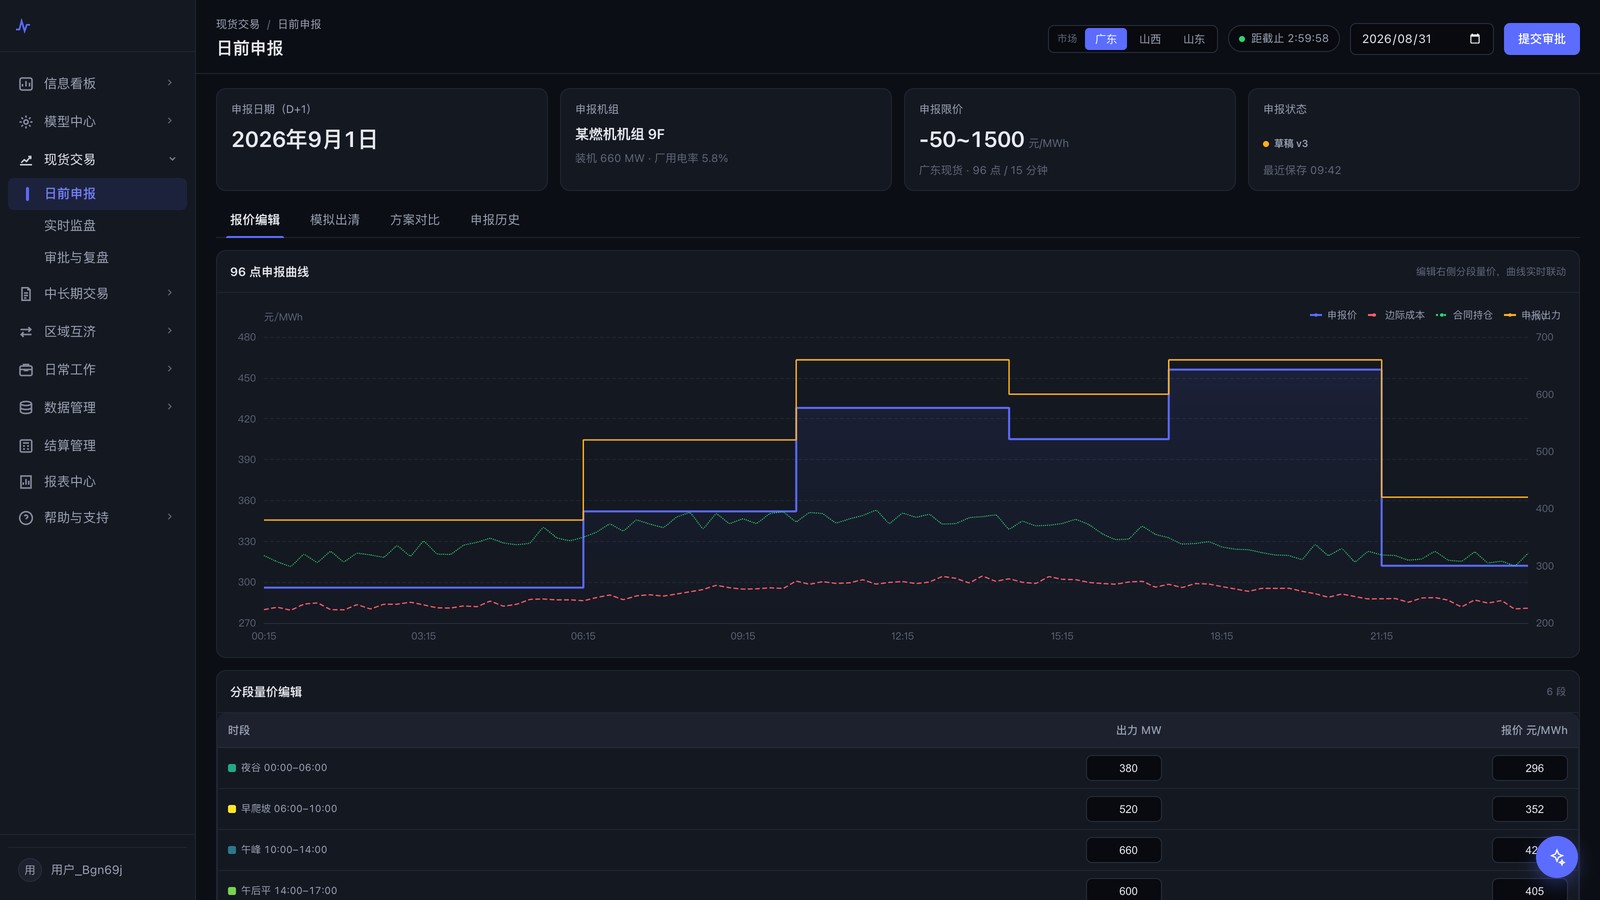Open 实时监盘 in the sidebar
Viewport: 1600px width, 900px height.
[x=97, y=226]
